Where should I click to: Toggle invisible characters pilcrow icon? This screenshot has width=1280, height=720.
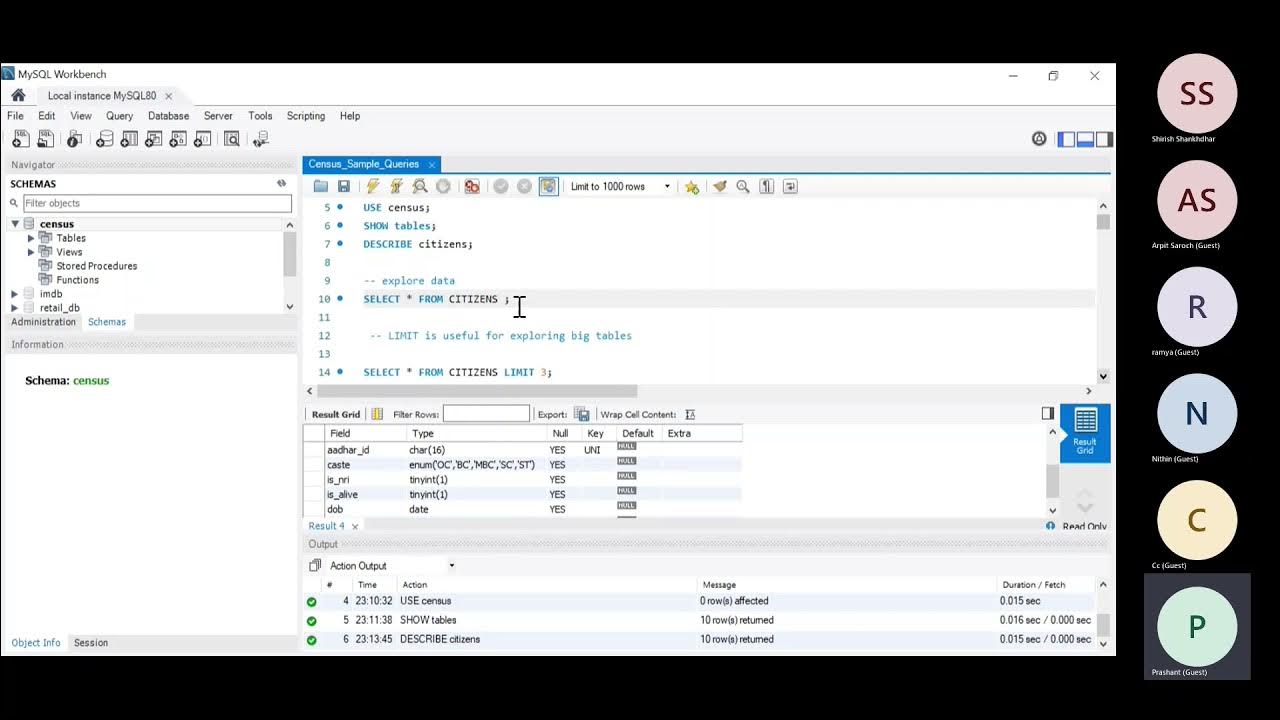pyautogui.click(x=767, y=186)
